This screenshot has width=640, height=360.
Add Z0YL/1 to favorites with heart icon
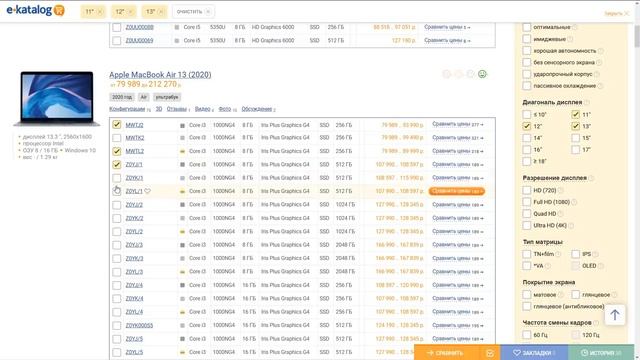pyautogui.click(x=147, y=191)
